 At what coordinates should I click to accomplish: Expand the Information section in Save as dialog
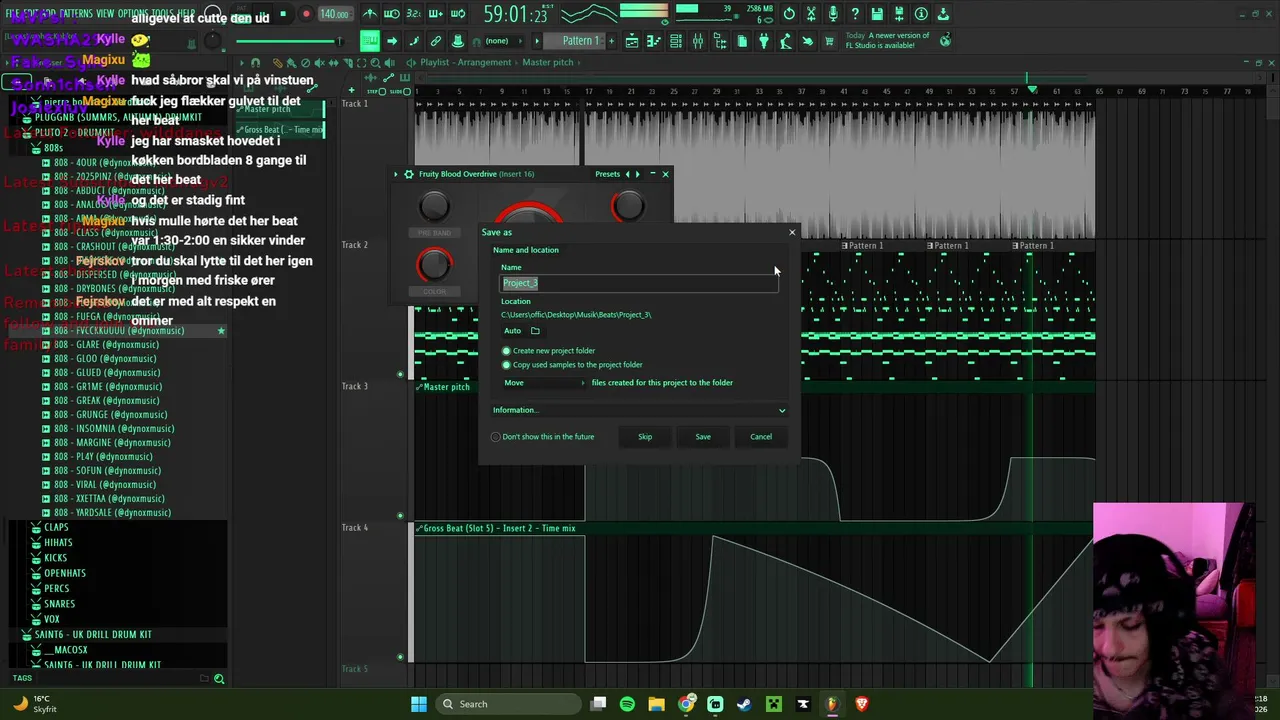(x=639, y=410)
